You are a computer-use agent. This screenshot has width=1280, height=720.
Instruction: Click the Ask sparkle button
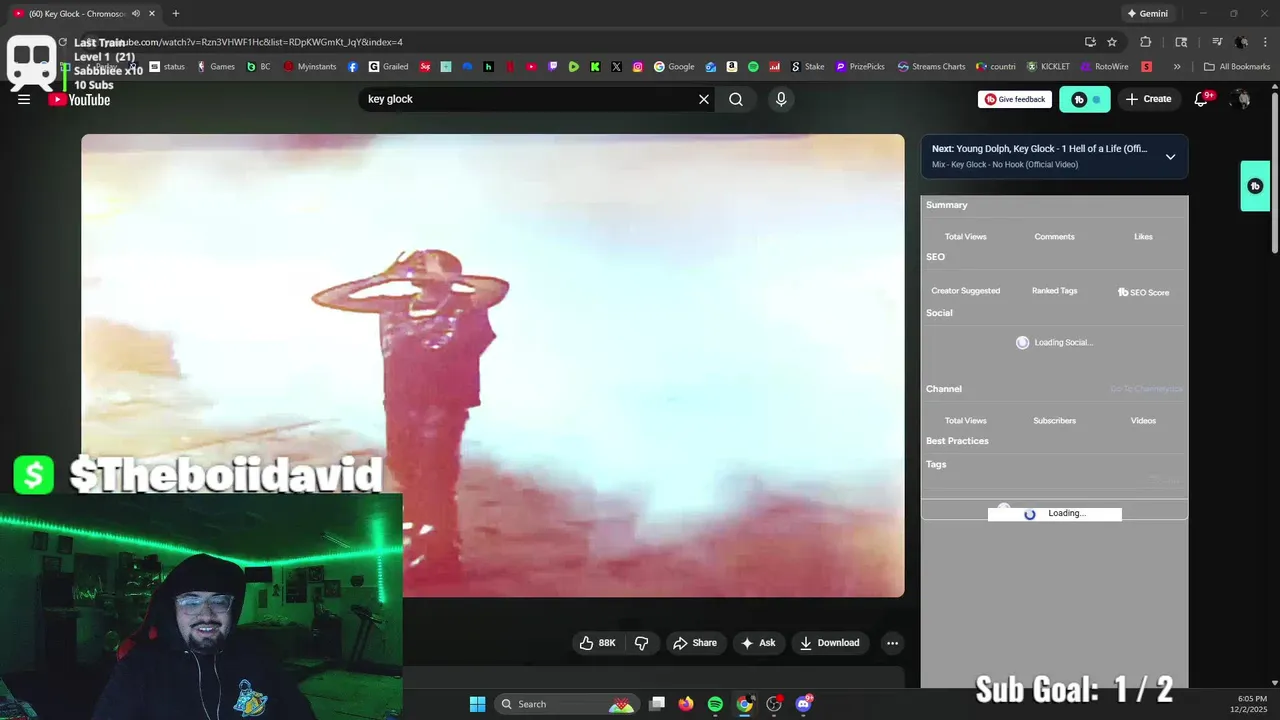pos(758,643)
